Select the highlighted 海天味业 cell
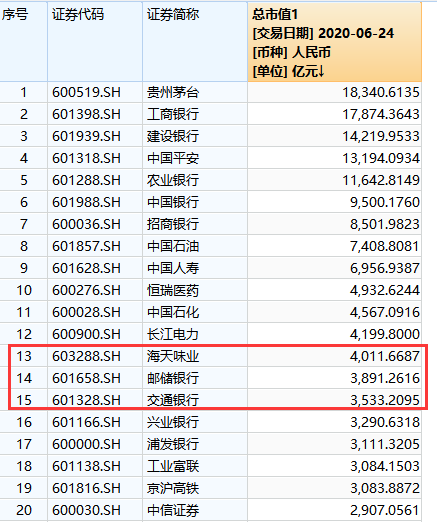Screen dimensions: 437x522 click(195, 356)
